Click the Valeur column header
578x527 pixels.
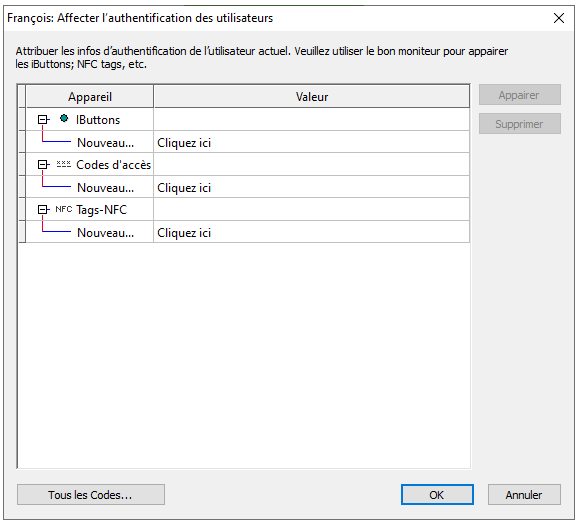(312, 97)
